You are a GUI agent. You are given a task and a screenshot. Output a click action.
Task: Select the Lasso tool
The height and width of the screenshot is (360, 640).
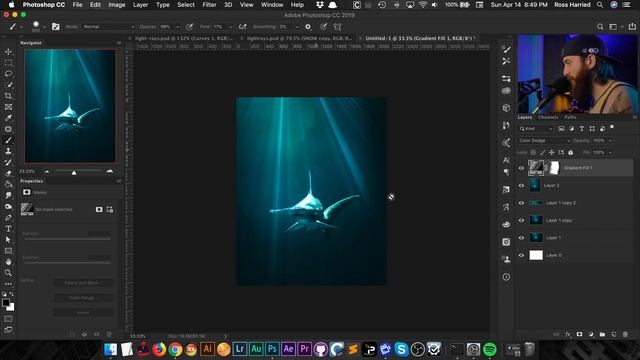pos(8,74)
